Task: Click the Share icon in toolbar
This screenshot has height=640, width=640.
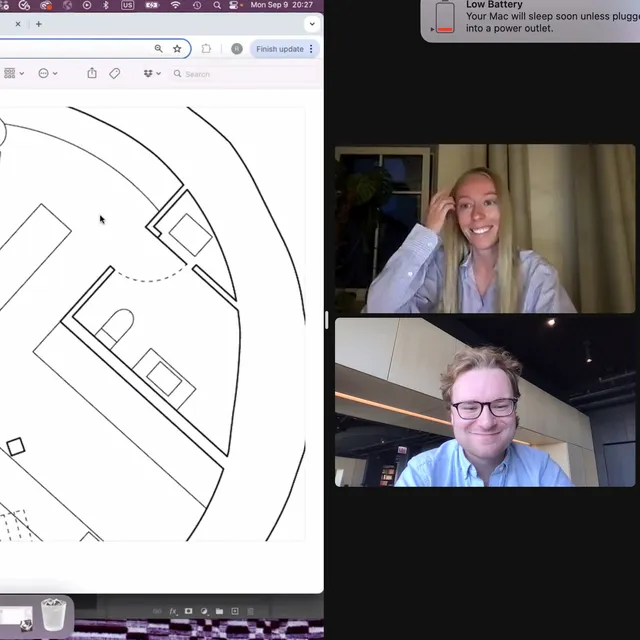Action: point(92,73)
